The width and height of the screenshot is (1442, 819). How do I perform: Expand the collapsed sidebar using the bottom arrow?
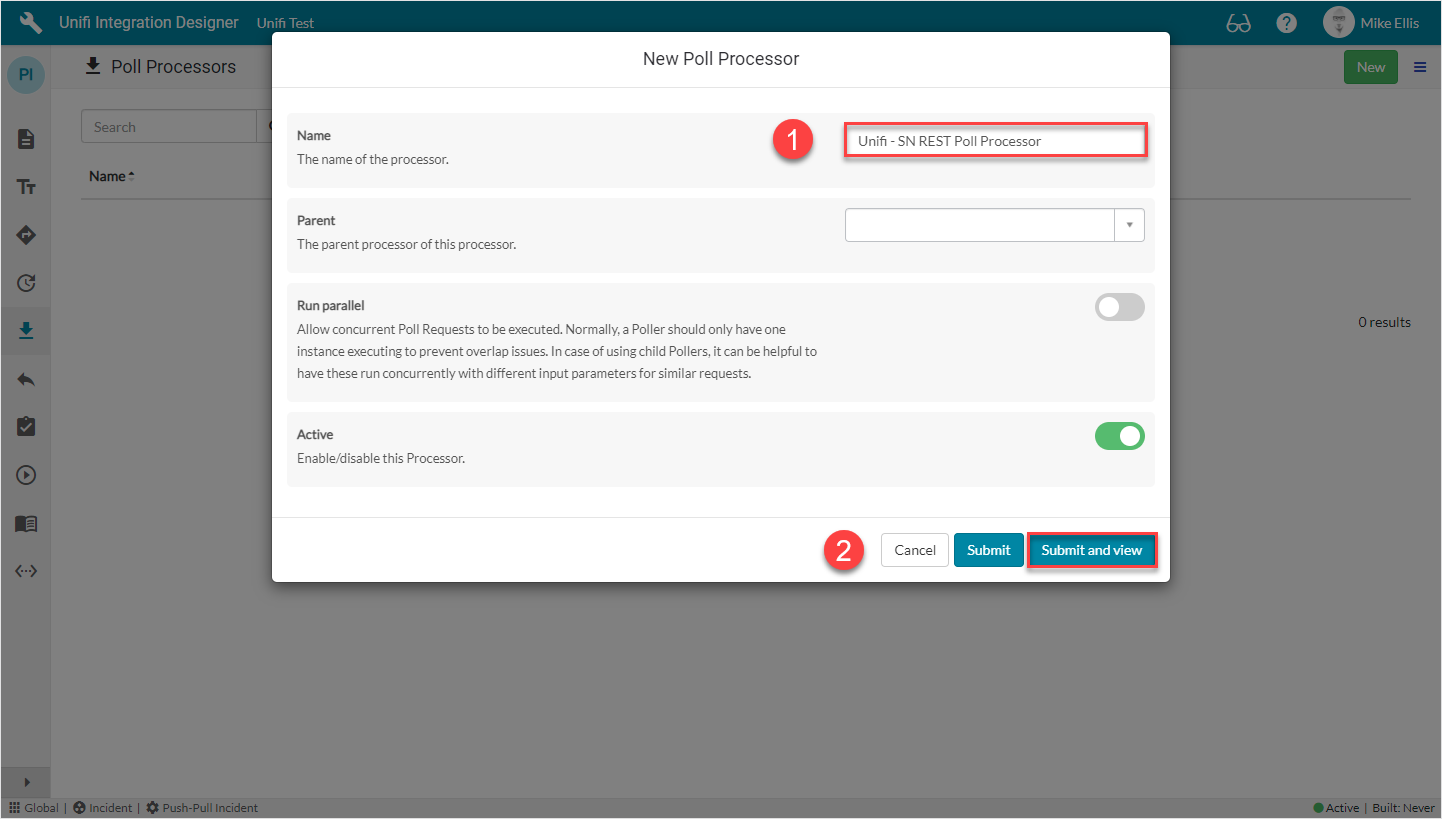coord(25,782)
